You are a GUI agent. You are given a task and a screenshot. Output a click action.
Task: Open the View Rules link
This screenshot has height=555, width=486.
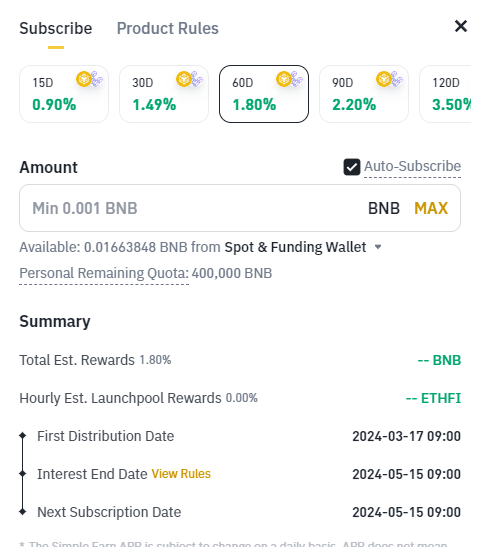[181, 474]
